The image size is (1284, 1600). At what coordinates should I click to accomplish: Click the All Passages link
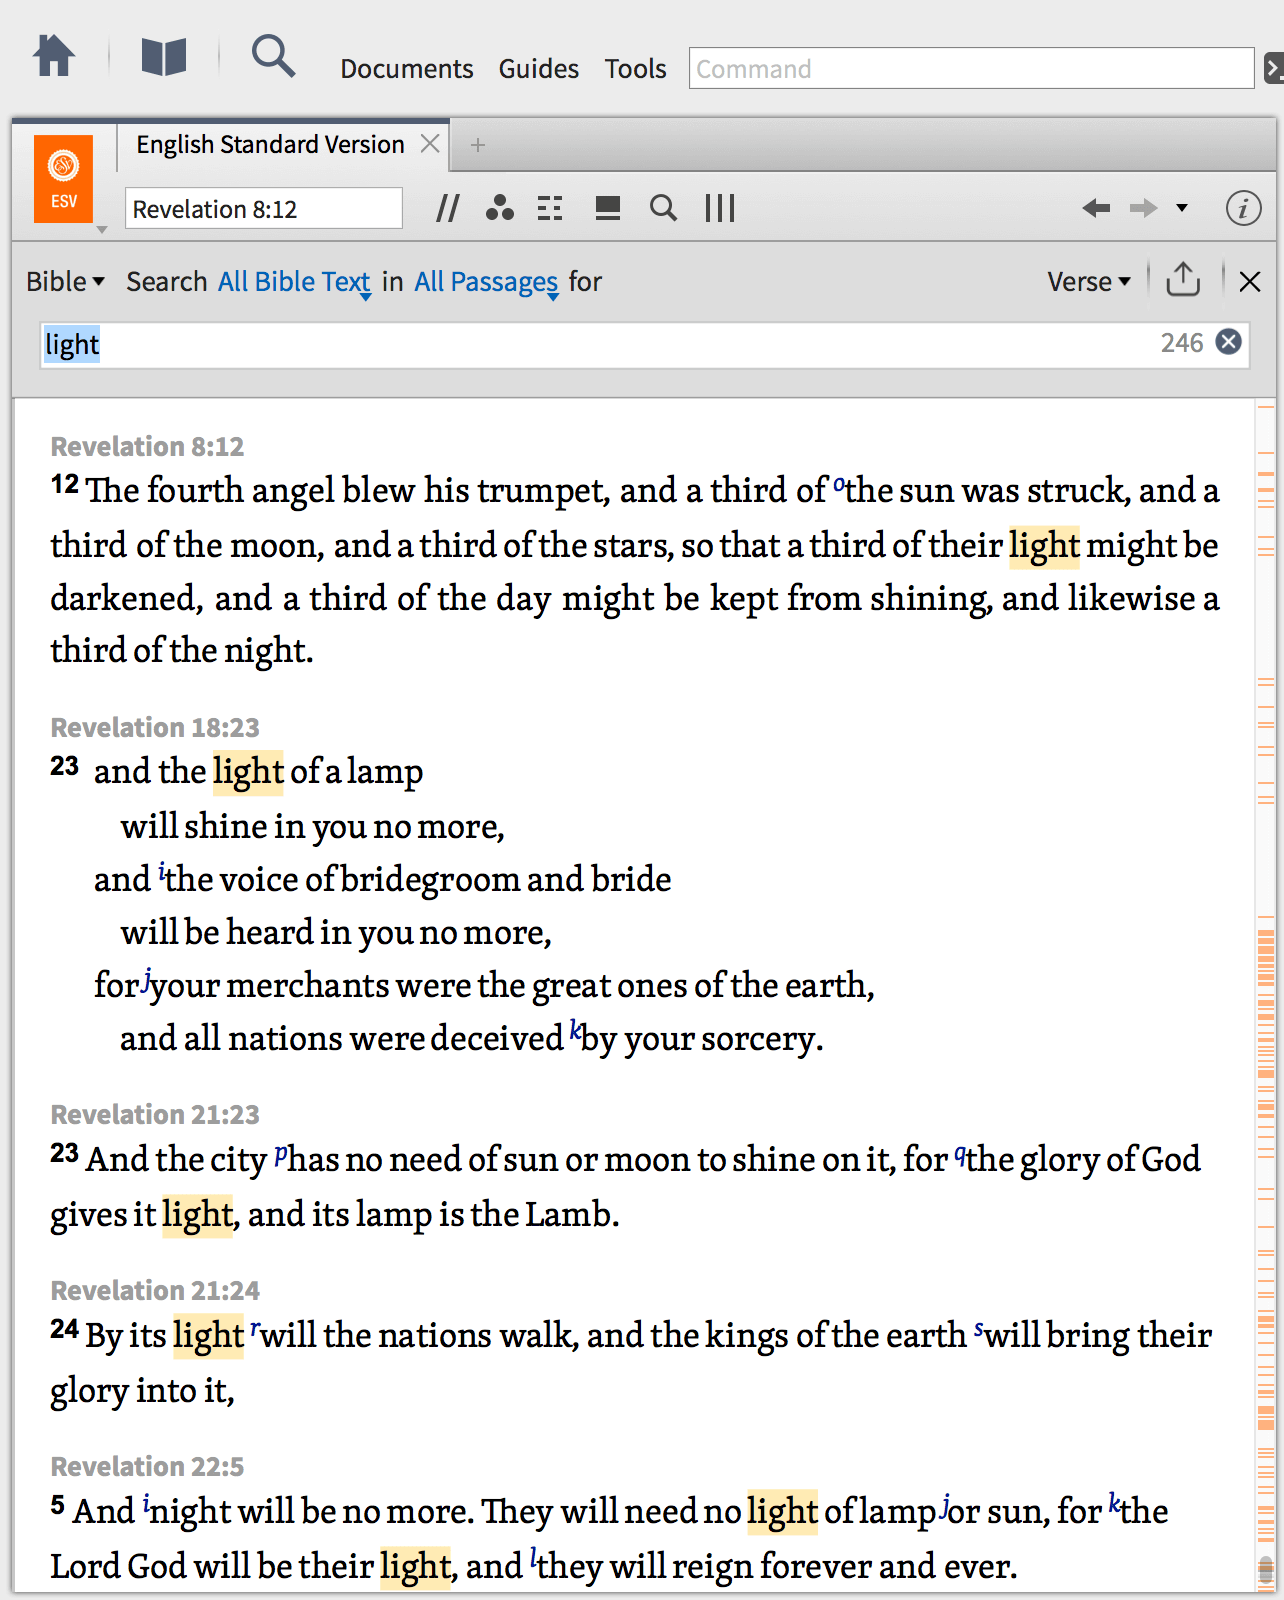(x=486, y=282)
